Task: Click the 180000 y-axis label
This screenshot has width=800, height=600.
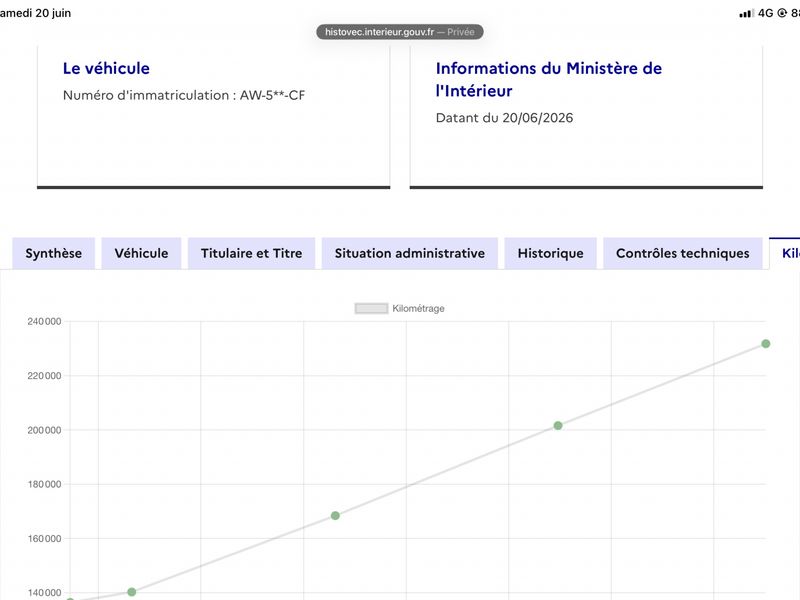Action: pos(44,484)
